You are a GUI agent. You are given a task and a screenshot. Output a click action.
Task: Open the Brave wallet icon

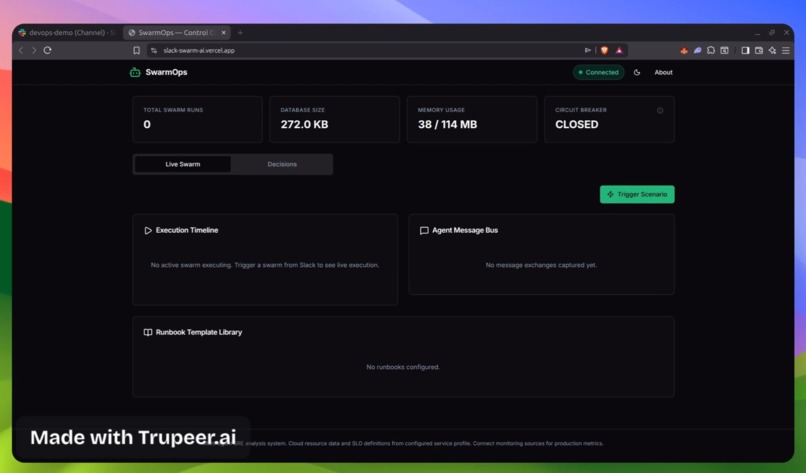click(759, 50)
